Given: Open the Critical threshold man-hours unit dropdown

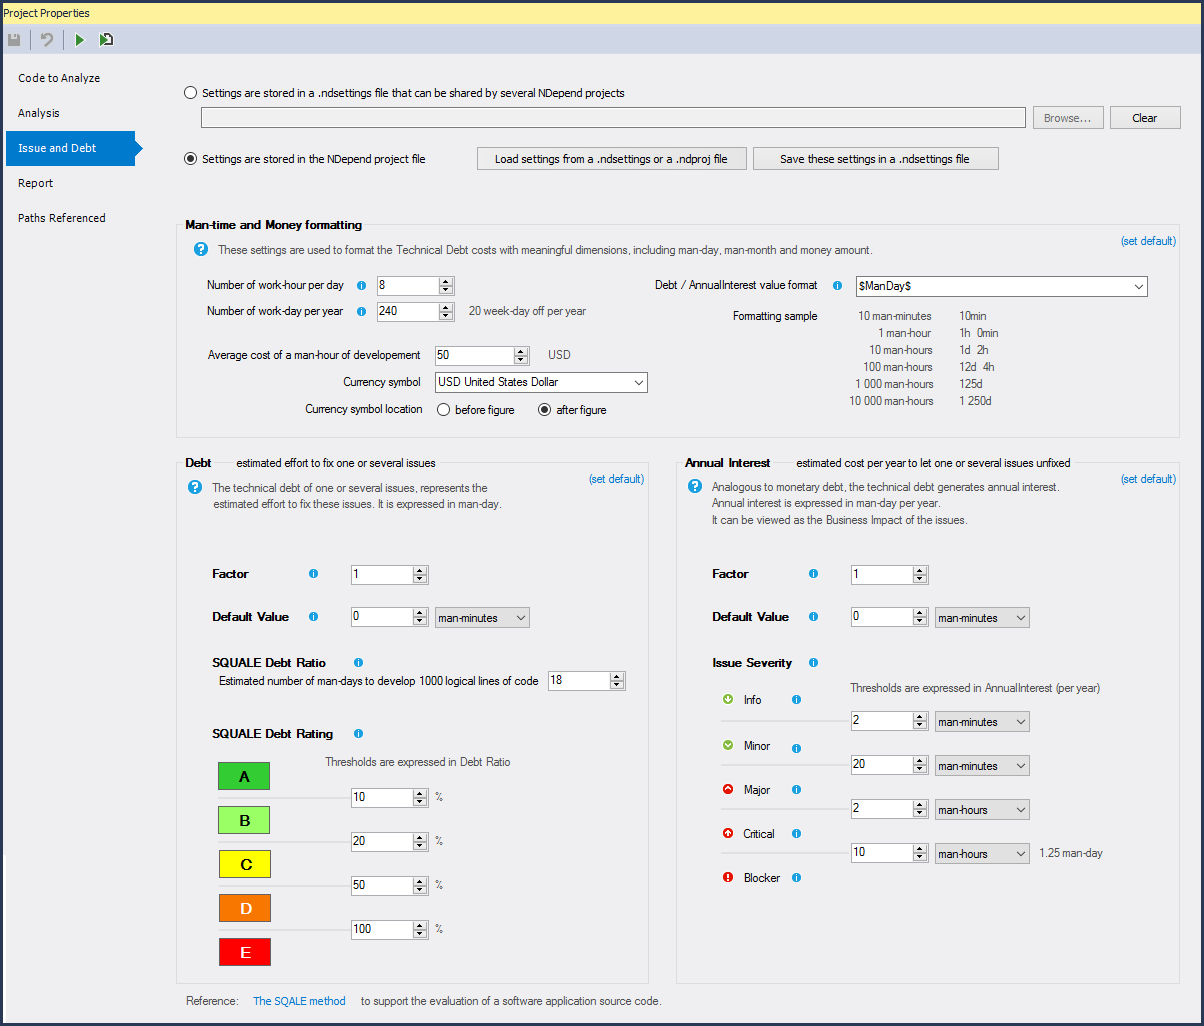Looking at the screenshot, I should (981, 854).
